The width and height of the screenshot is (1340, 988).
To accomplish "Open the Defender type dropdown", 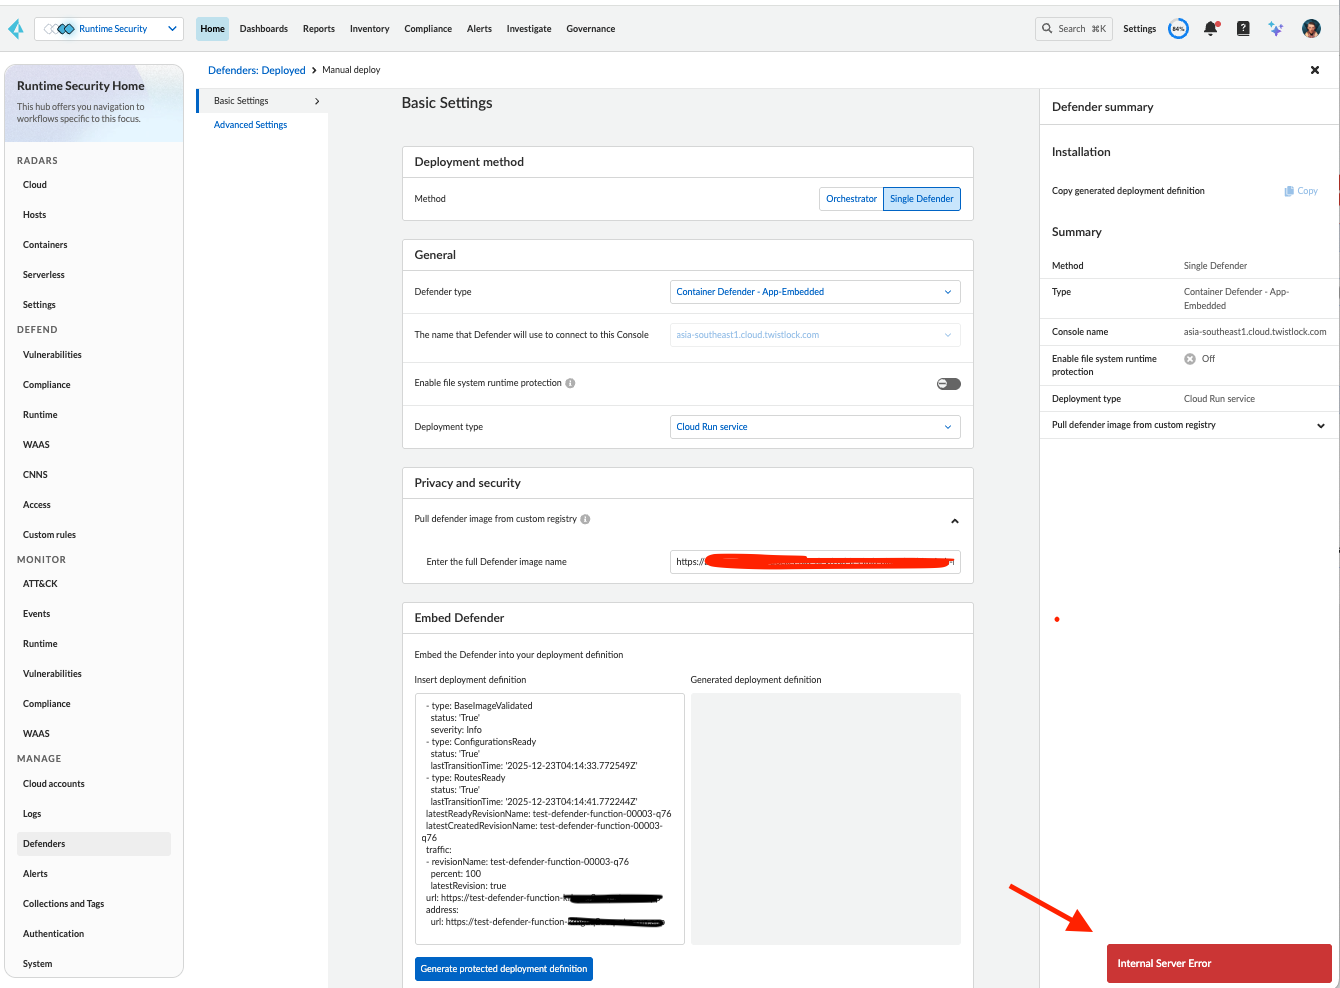I will click(x=815, y=292).
